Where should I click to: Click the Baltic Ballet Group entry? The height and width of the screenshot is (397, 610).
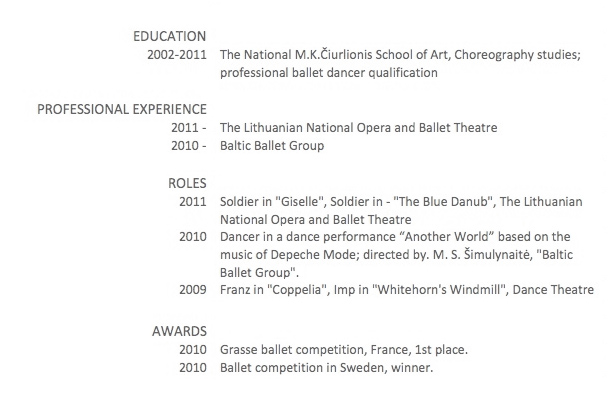(272, 146)
